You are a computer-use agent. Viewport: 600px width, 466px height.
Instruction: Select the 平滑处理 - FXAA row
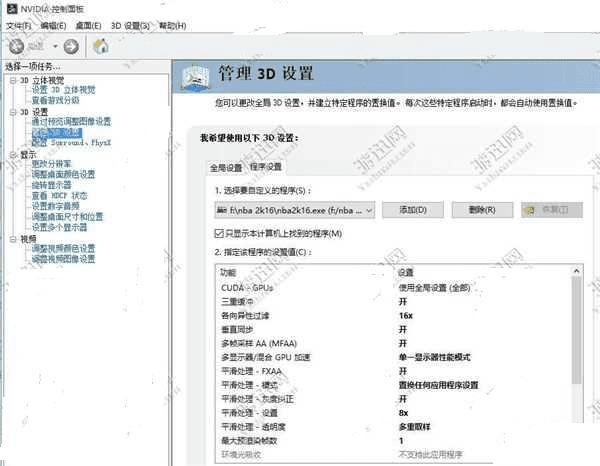[393, 371]
